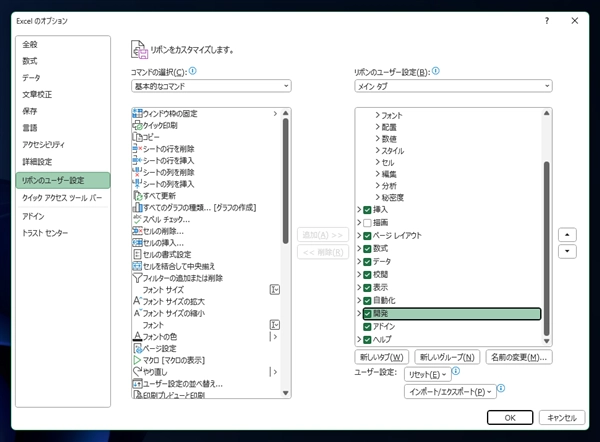Select シートの列を削除 command icon
This screenshot has width=600, height=442.
click(137, 172)
